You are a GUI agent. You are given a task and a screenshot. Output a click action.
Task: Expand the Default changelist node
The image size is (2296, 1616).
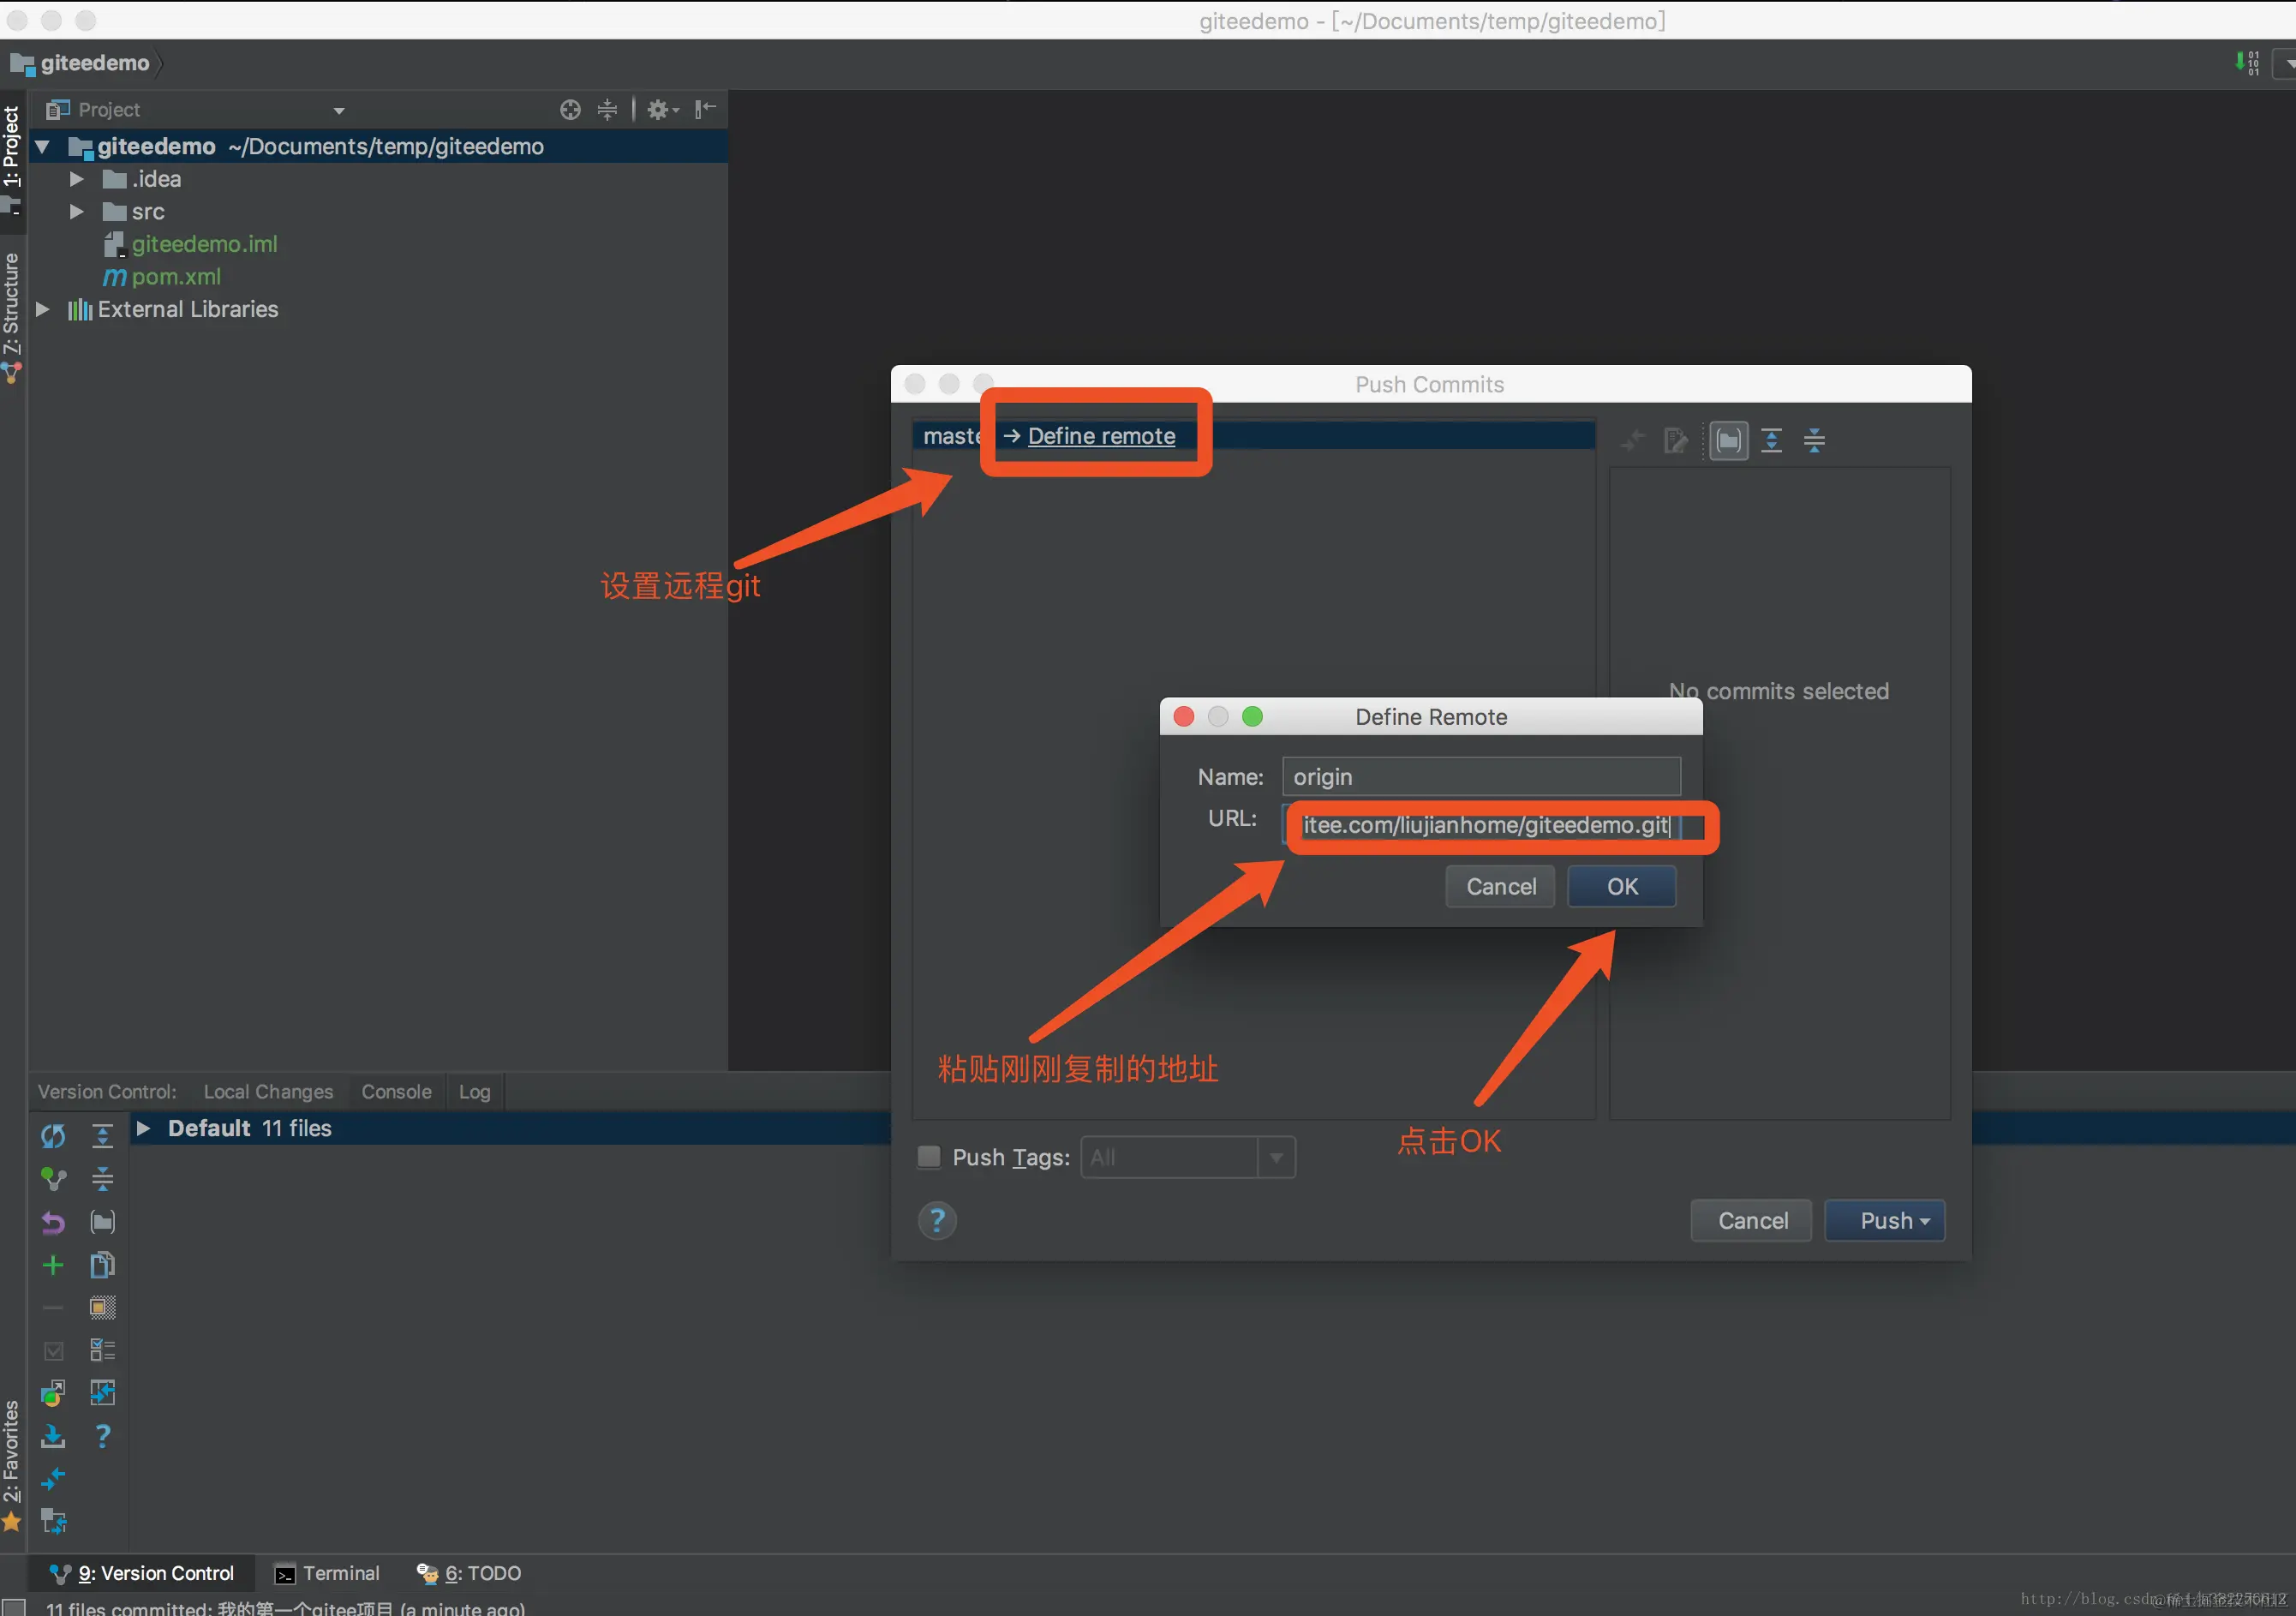point(143,1128)
